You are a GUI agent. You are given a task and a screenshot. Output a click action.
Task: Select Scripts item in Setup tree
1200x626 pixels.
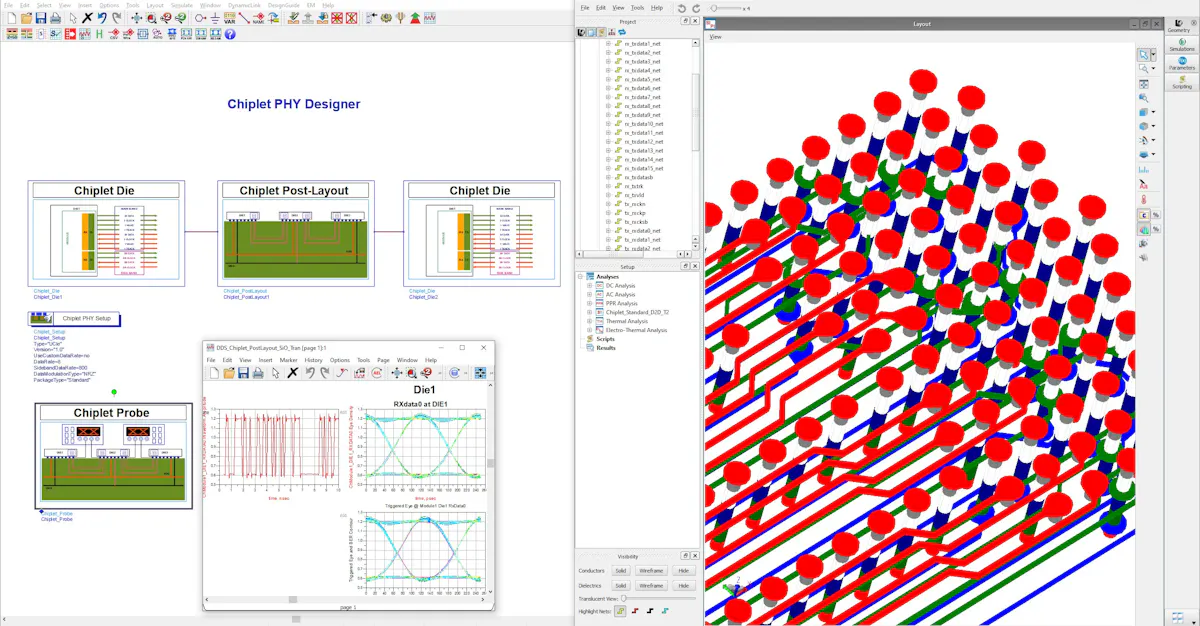[605, 339]
